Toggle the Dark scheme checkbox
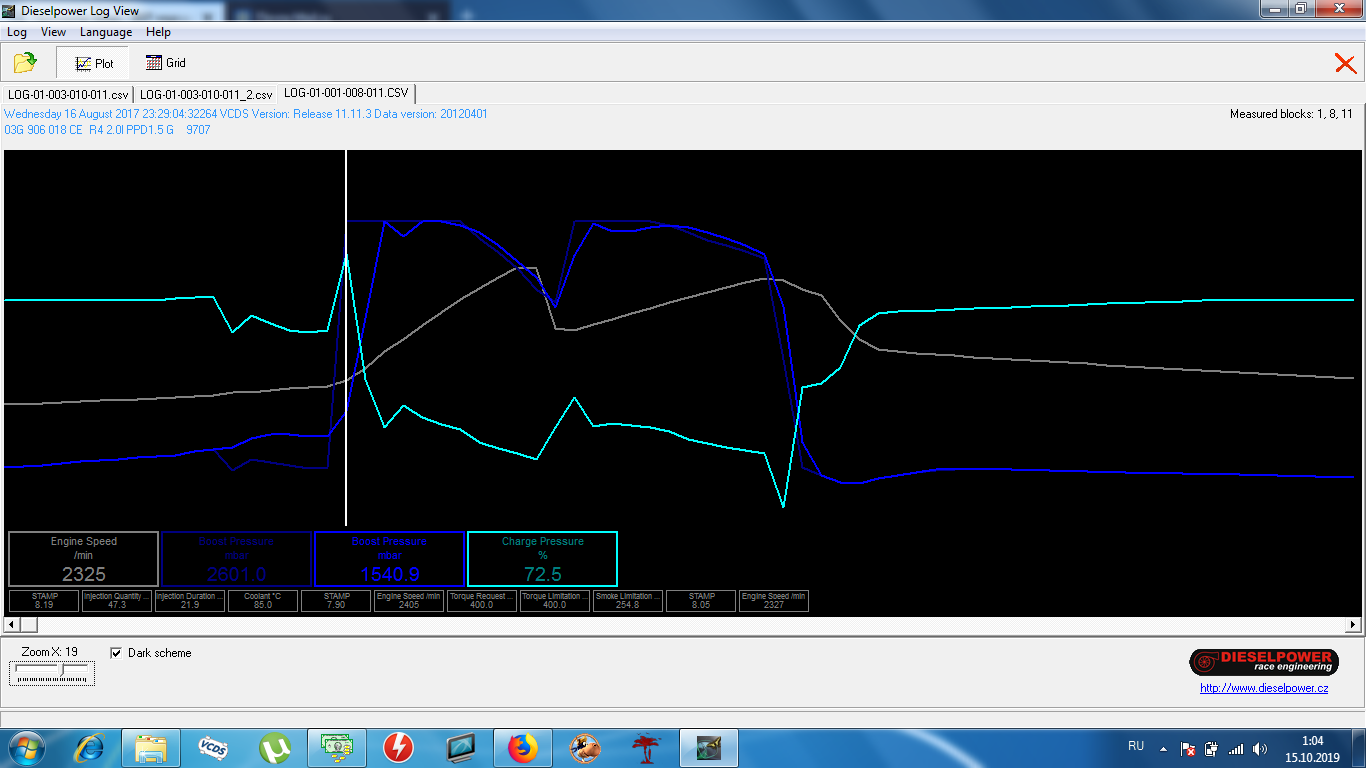This screenshot has width=1366, height=768. coord(116,653)
